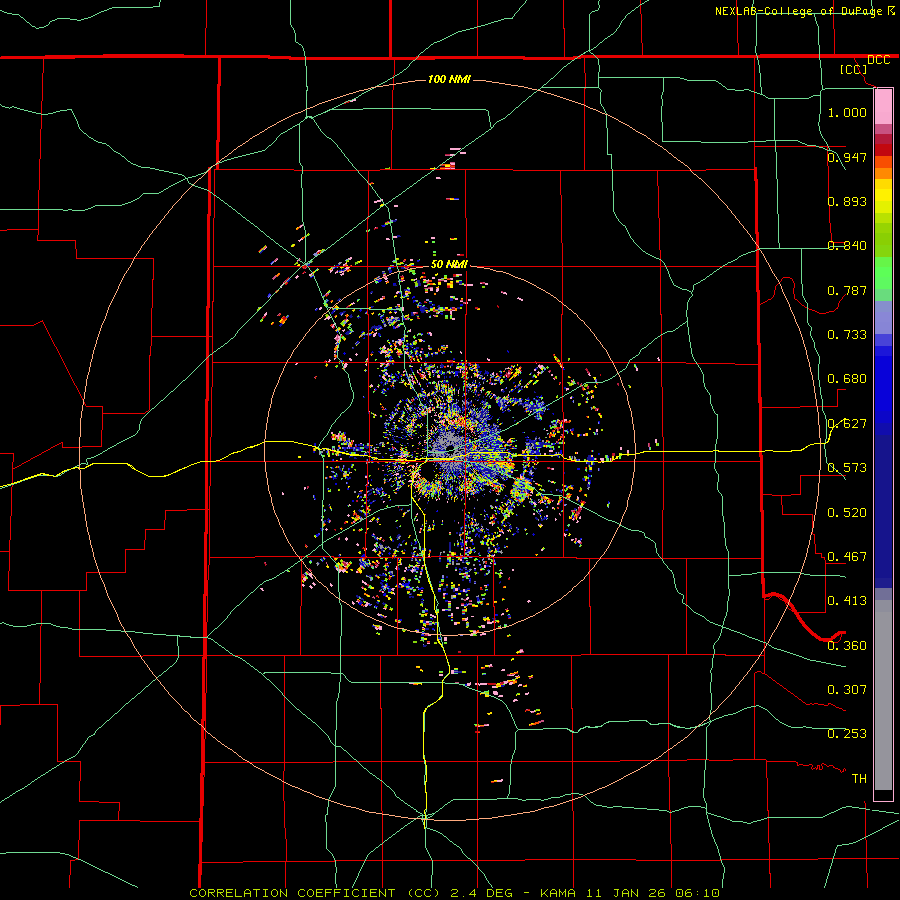The width and height of the screenshot is (900, 900).
Task: Select the 0.360 scale value
Action: 847,645
